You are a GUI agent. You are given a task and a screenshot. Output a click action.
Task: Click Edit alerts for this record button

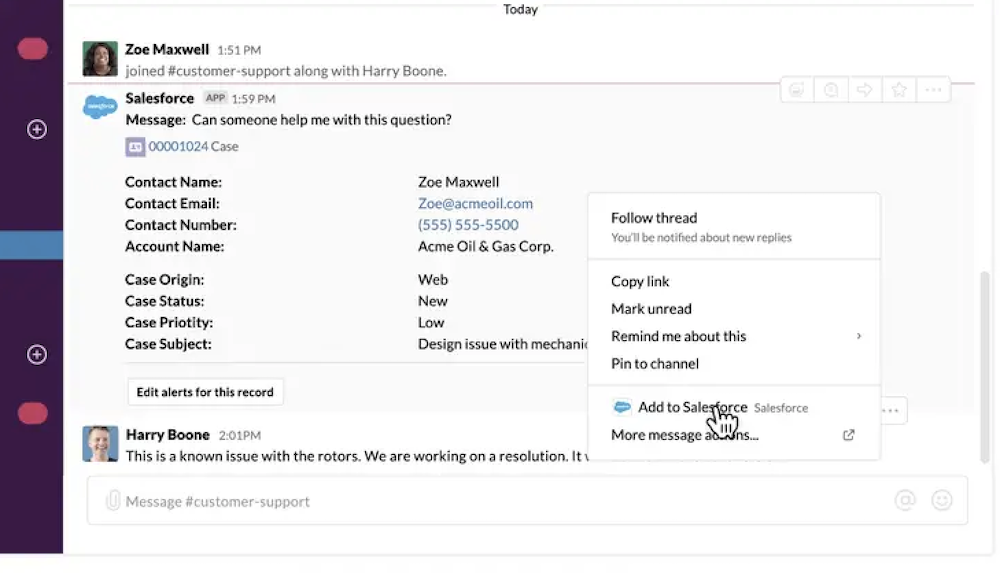[205, 392]
